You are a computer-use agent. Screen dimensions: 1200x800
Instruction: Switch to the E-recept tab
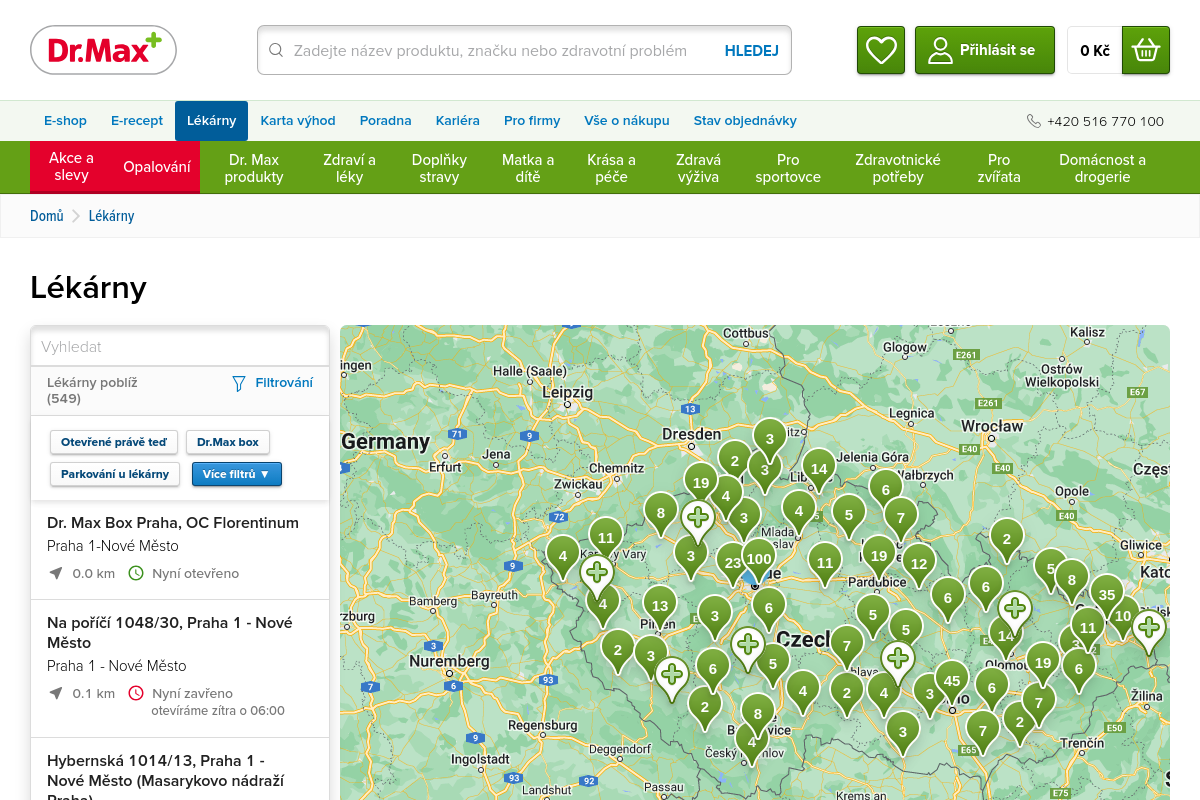[137, 121]
